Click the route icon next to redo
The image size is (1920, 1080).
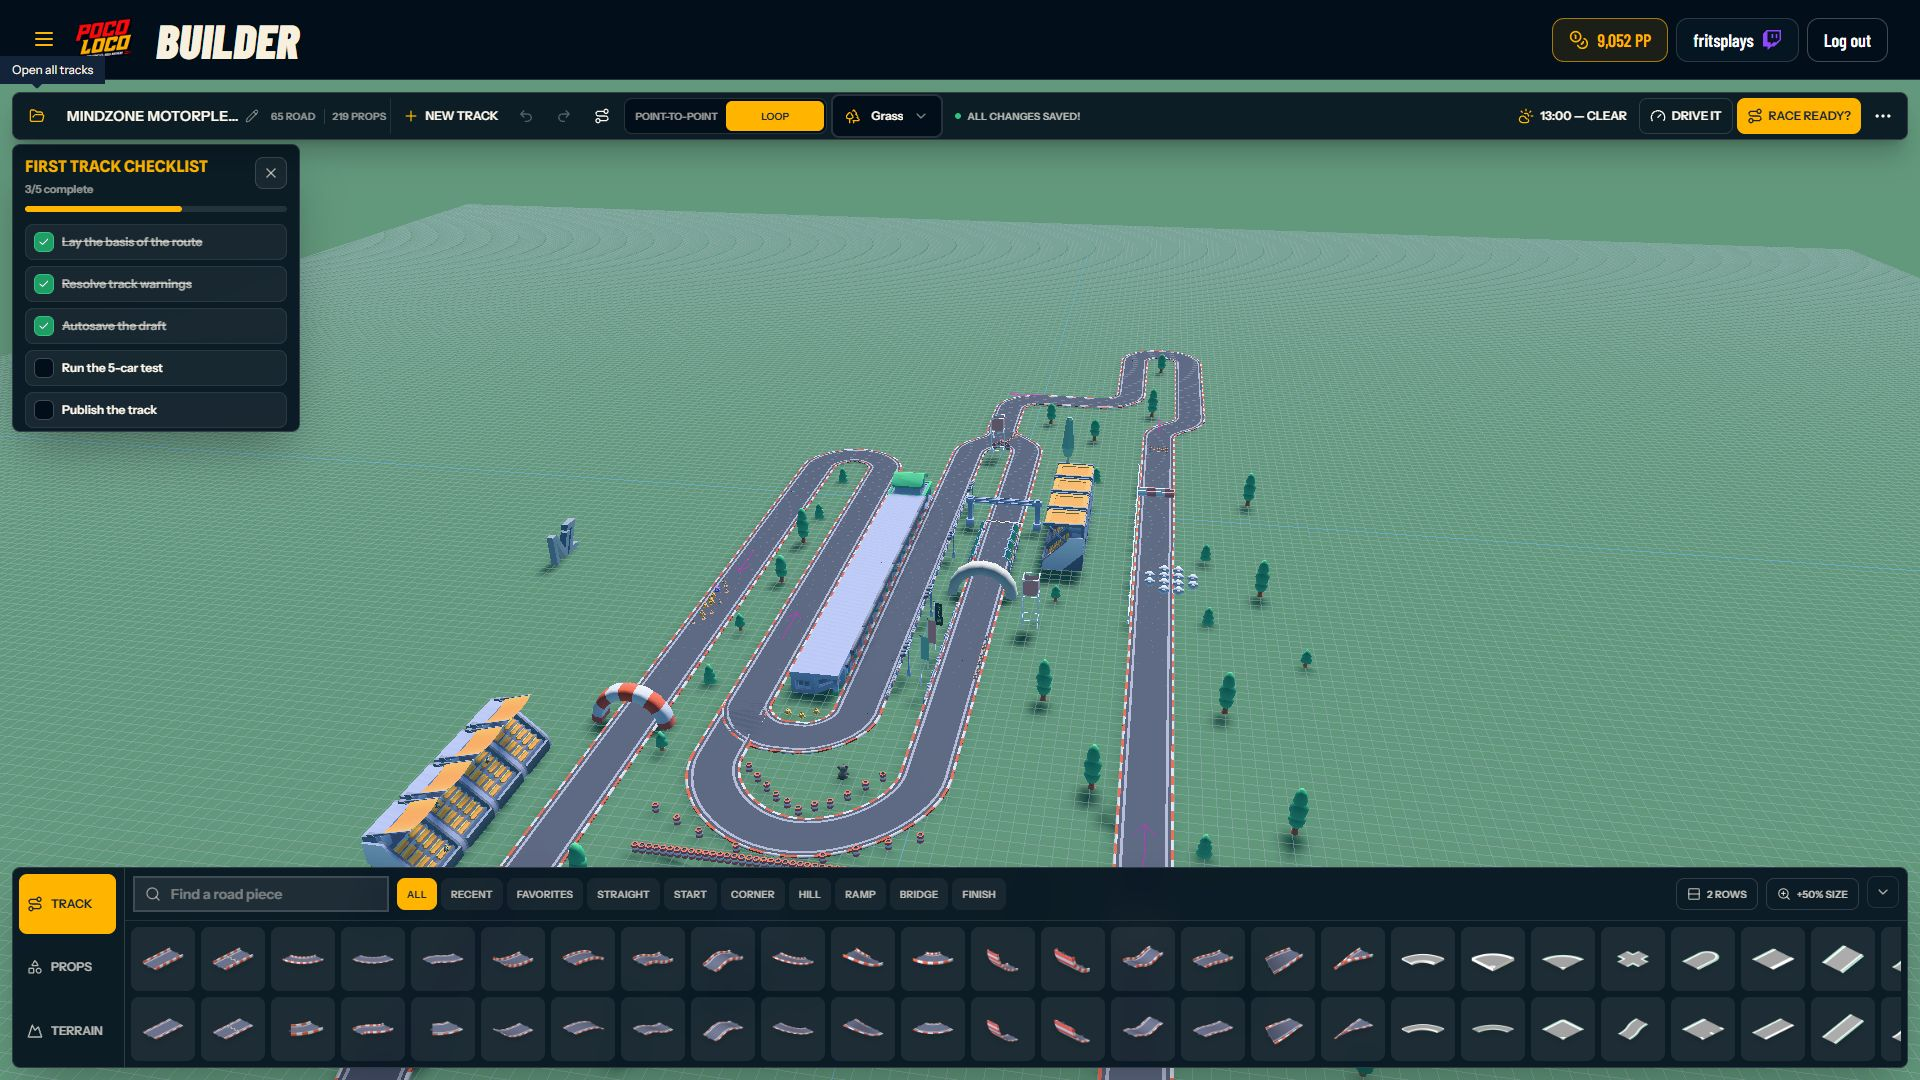[x=602, y=116]
